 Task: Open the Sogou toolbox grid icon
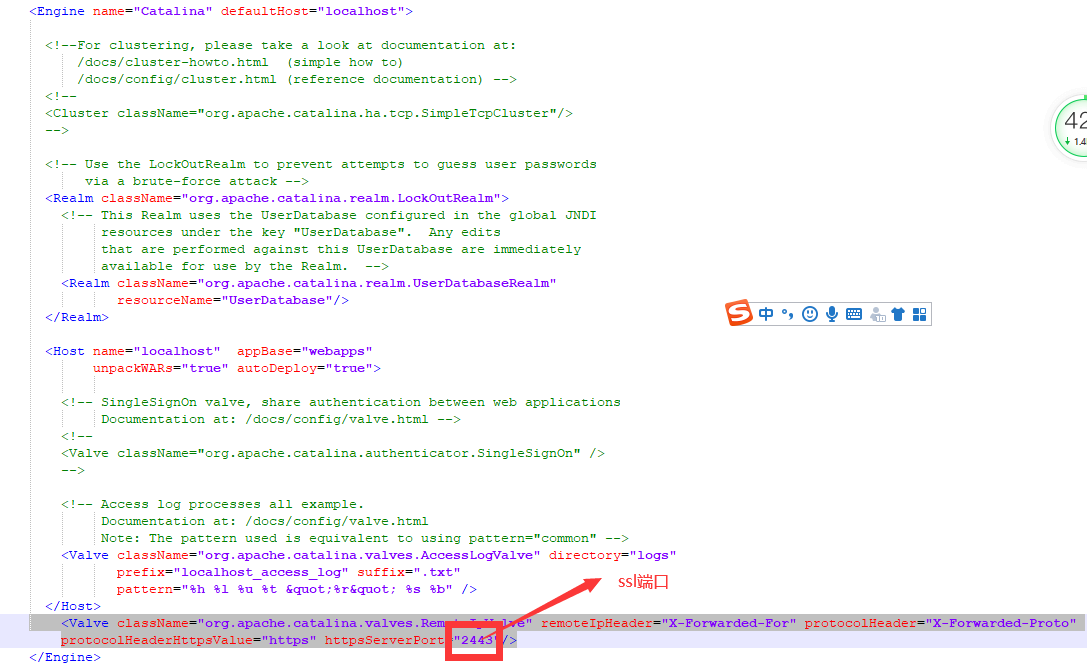pos(919,313)
